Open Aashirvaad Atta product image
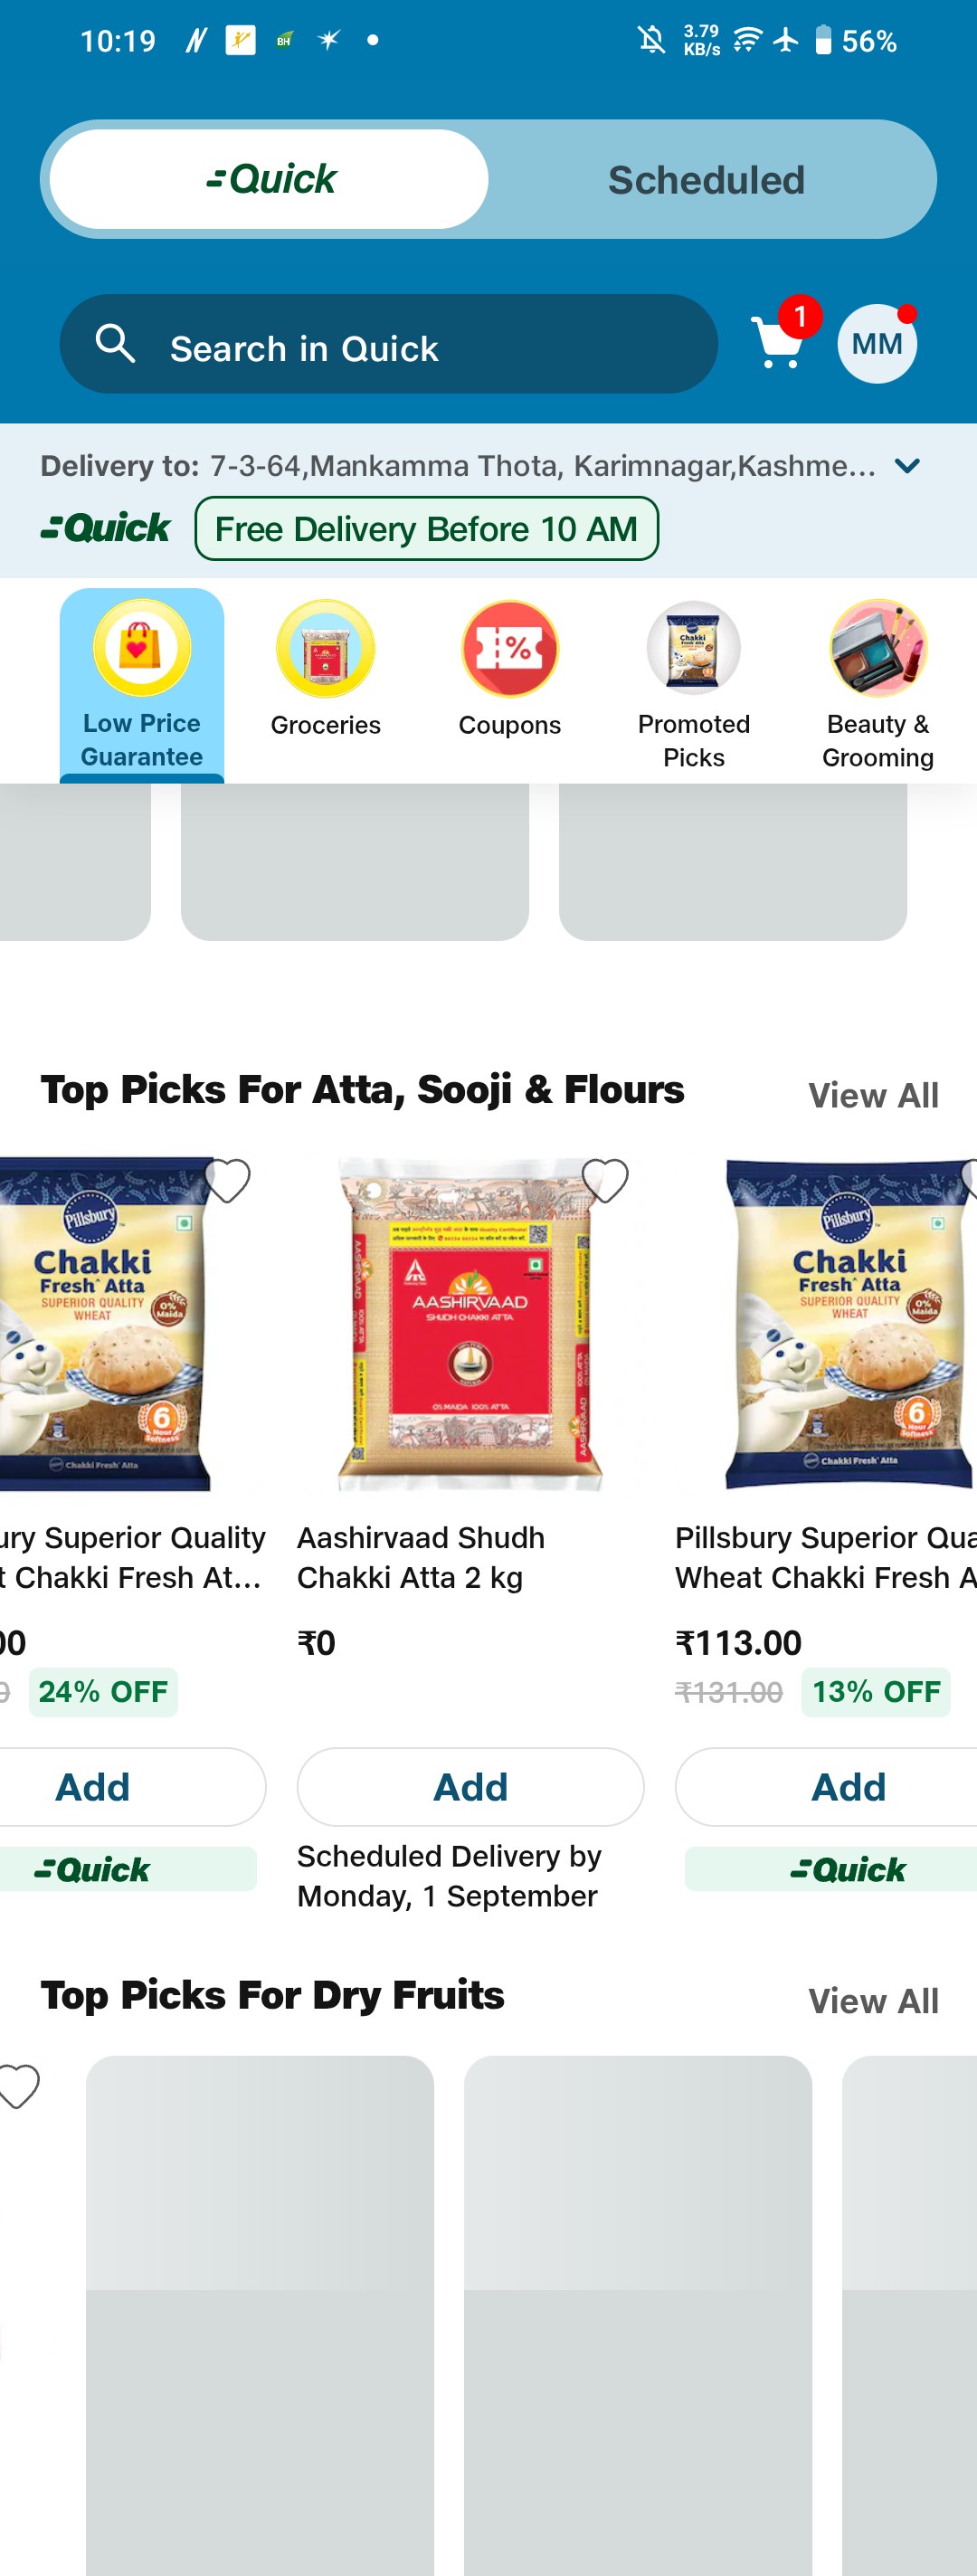The image size is (977, 2576). coord(470,1325)
